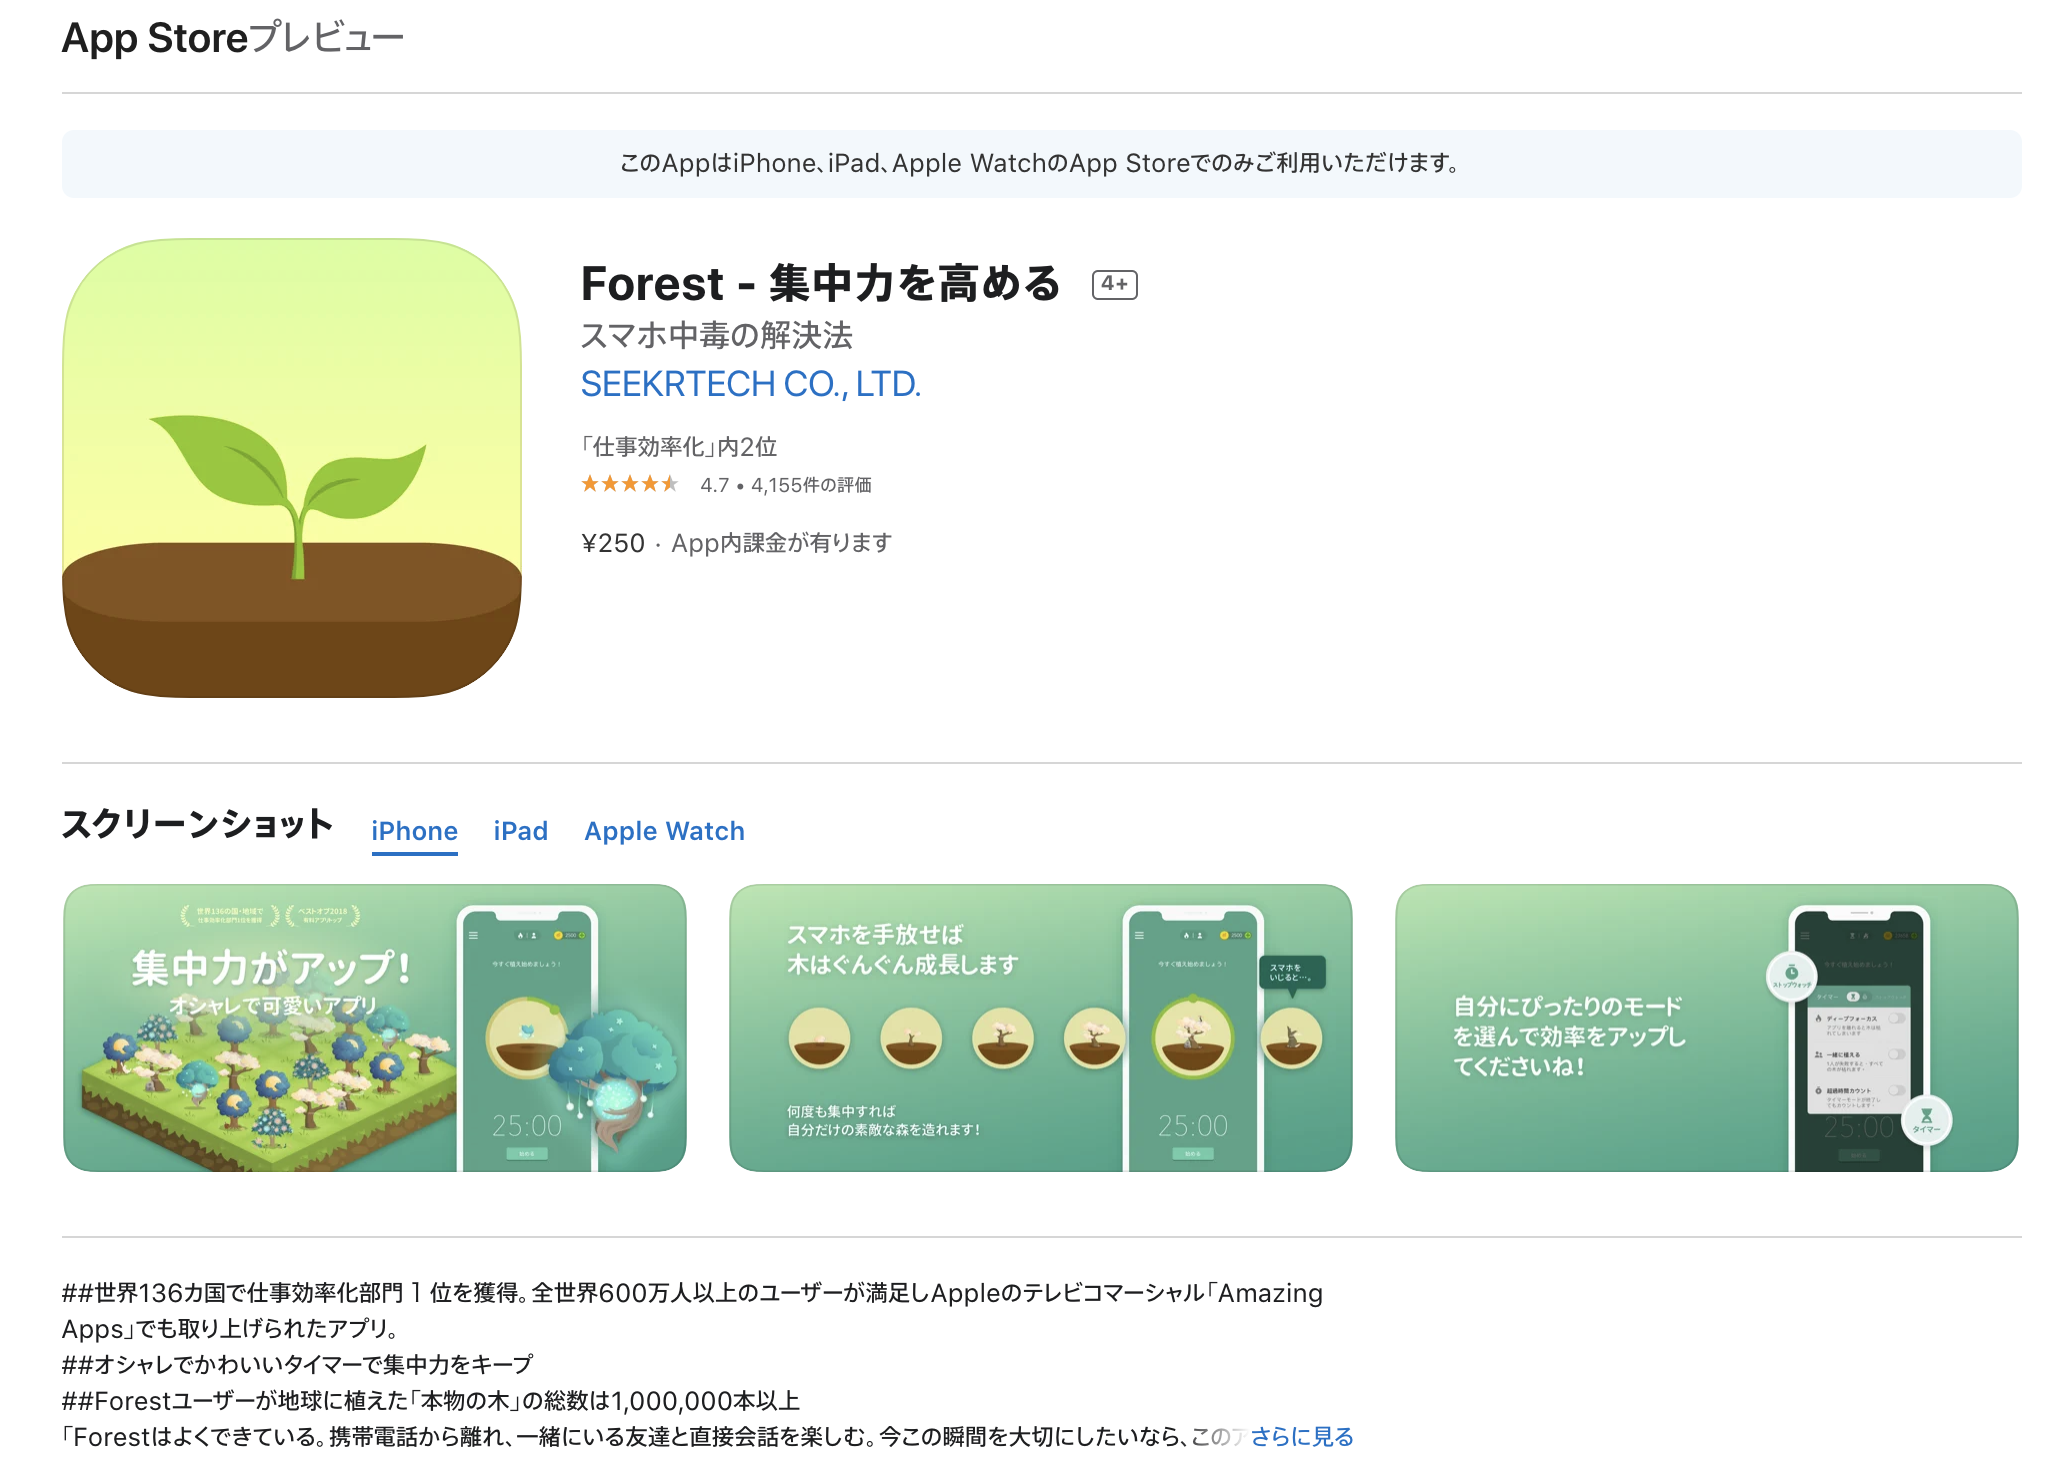Click the スクリーンショット section heading
Screen dimensions: 2066x1472
click(197, 825)
